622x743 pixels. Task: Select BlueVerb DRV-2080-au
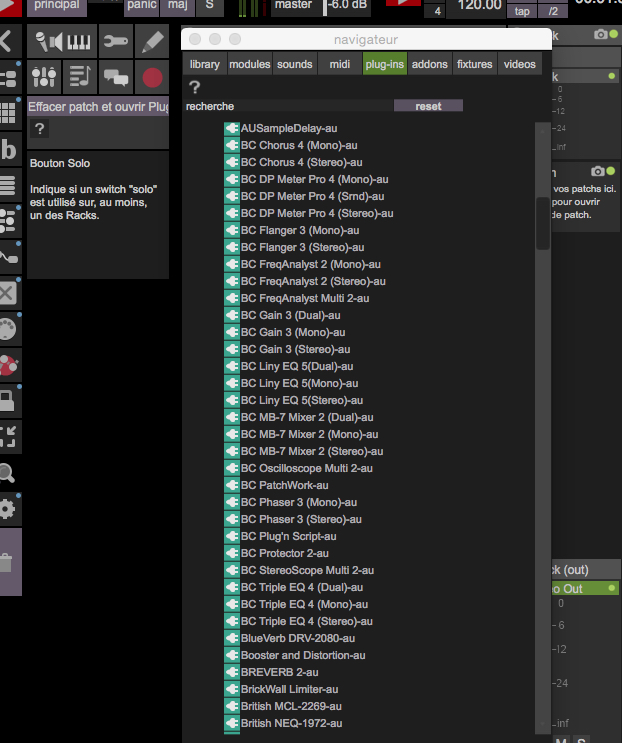[x=297, y=638]
